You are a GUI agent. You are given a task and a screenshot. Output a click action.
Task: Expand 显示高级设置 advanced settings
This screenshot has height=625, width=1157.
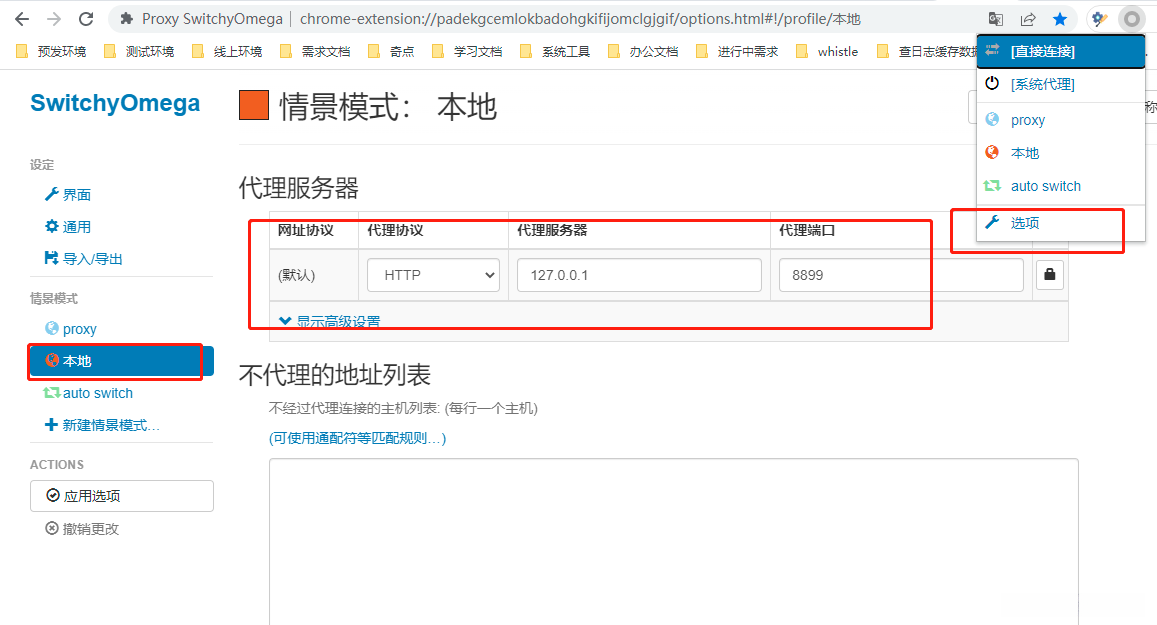[330, 321]
